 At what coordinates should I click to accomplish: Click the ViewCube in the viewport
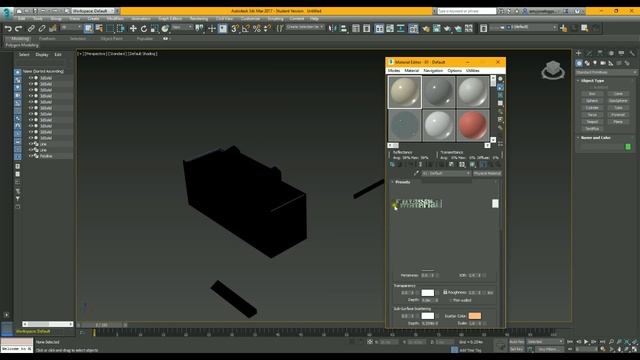point(553,70)
